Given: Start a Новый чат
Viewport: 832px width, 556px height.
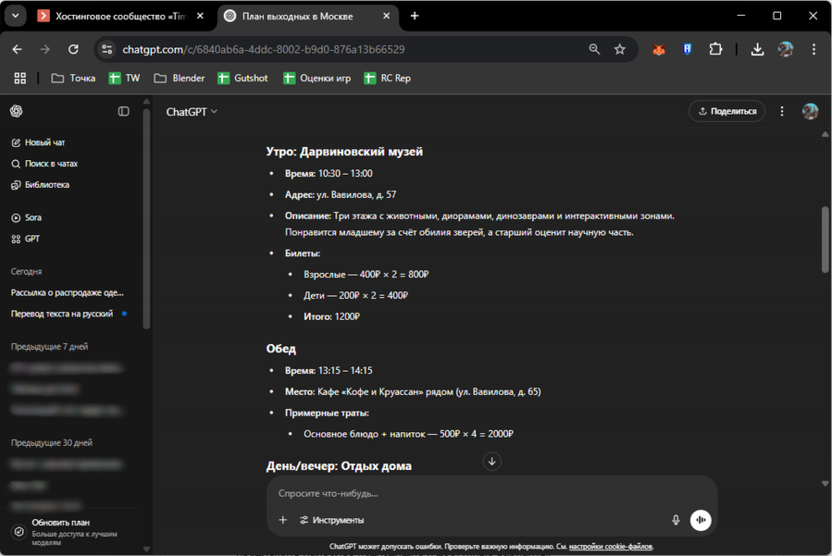Looking at the screenshot, I should [x=38, y=142].
